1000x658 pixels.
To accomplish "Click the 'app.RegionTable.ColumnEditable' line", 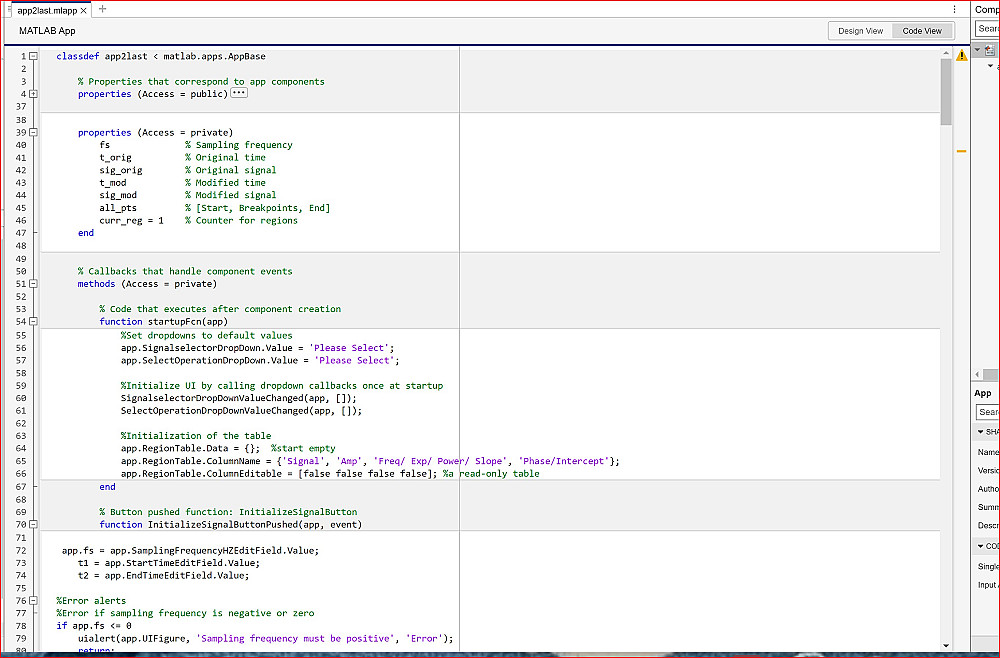I will point(330,474).
